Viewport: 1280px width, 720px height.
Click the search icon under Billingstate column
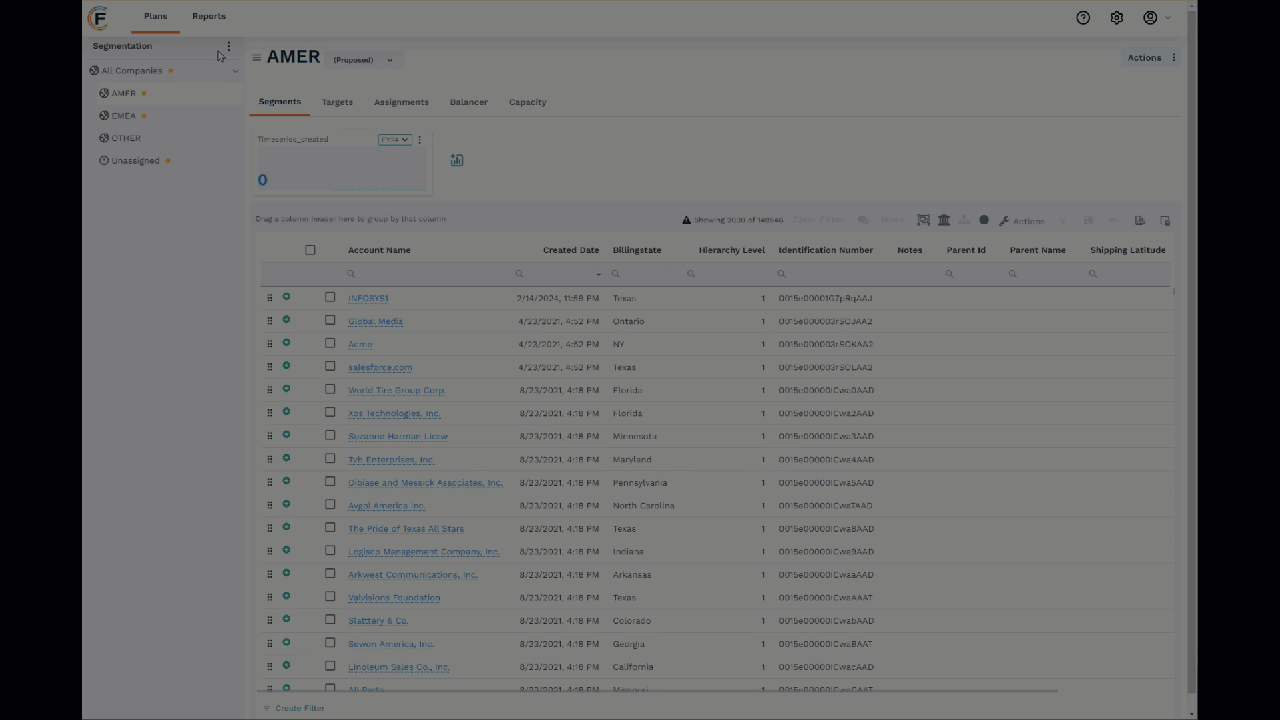(615, 274)
